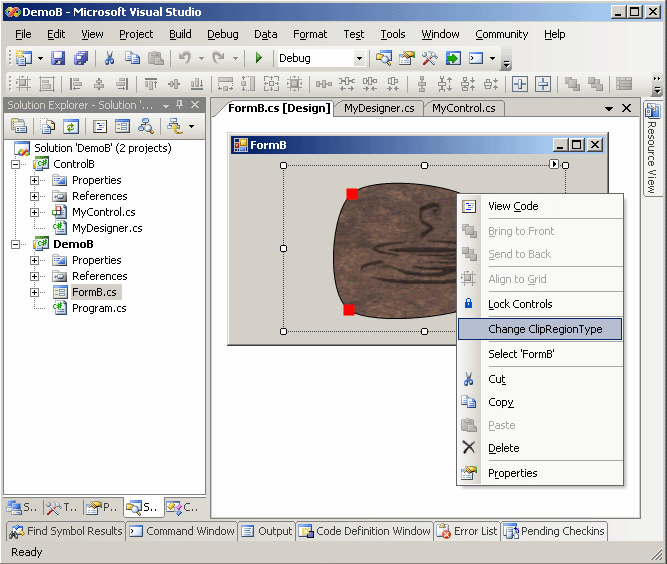Screen dimensions: 667x564
Task: Open Solution Explorer toolbar icon beside Debug combo
Action: pos(384,58)
